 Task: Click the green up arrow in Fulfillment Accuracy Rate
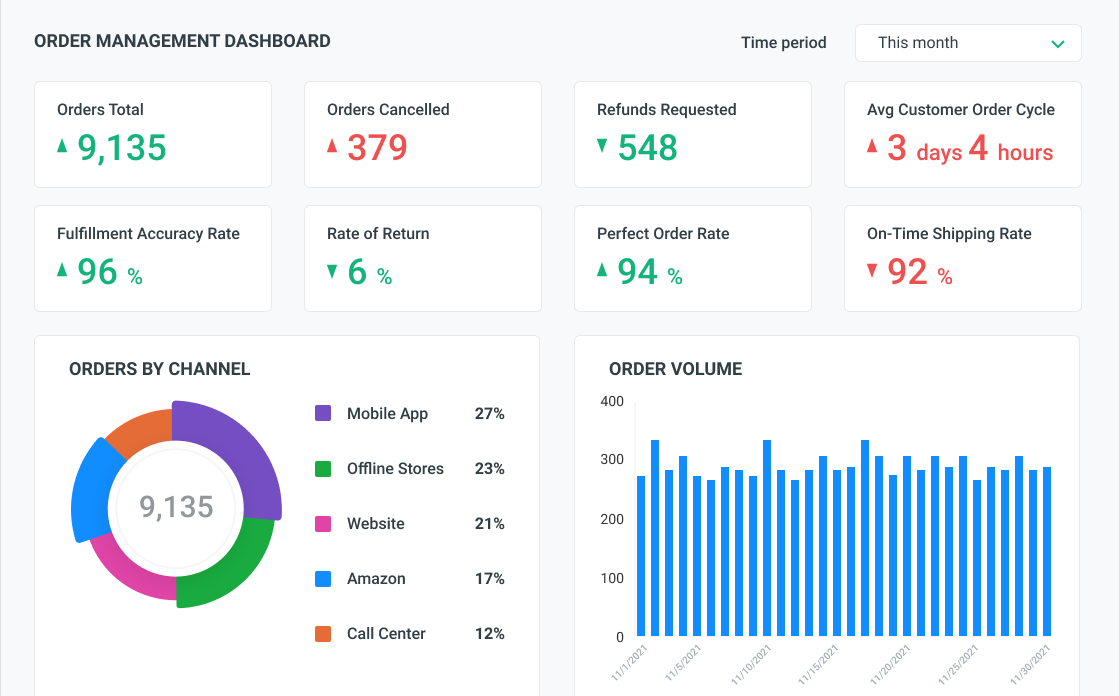62,269
